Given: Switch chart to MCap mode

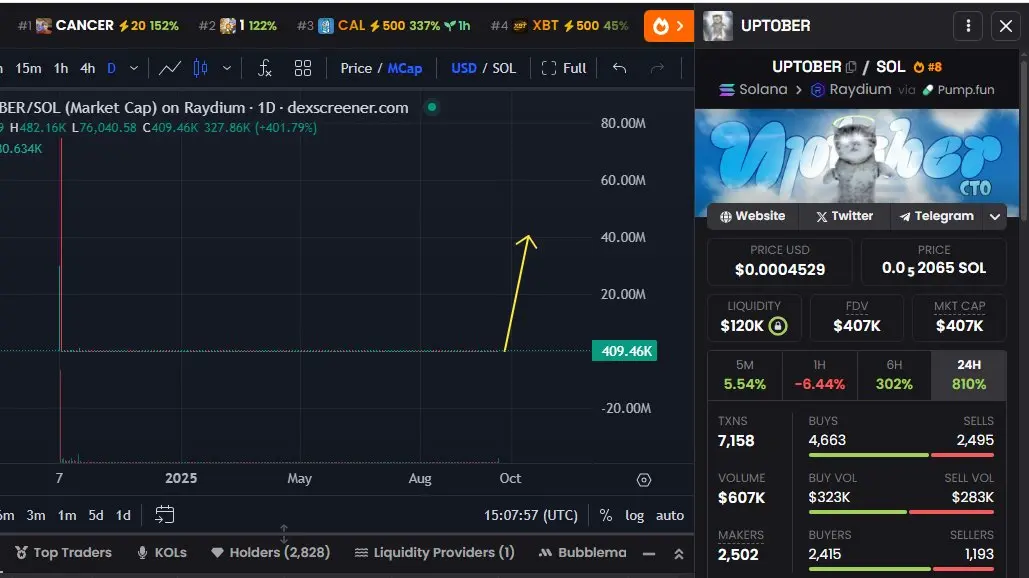Looking at the screenshot, I should point(405,68).
